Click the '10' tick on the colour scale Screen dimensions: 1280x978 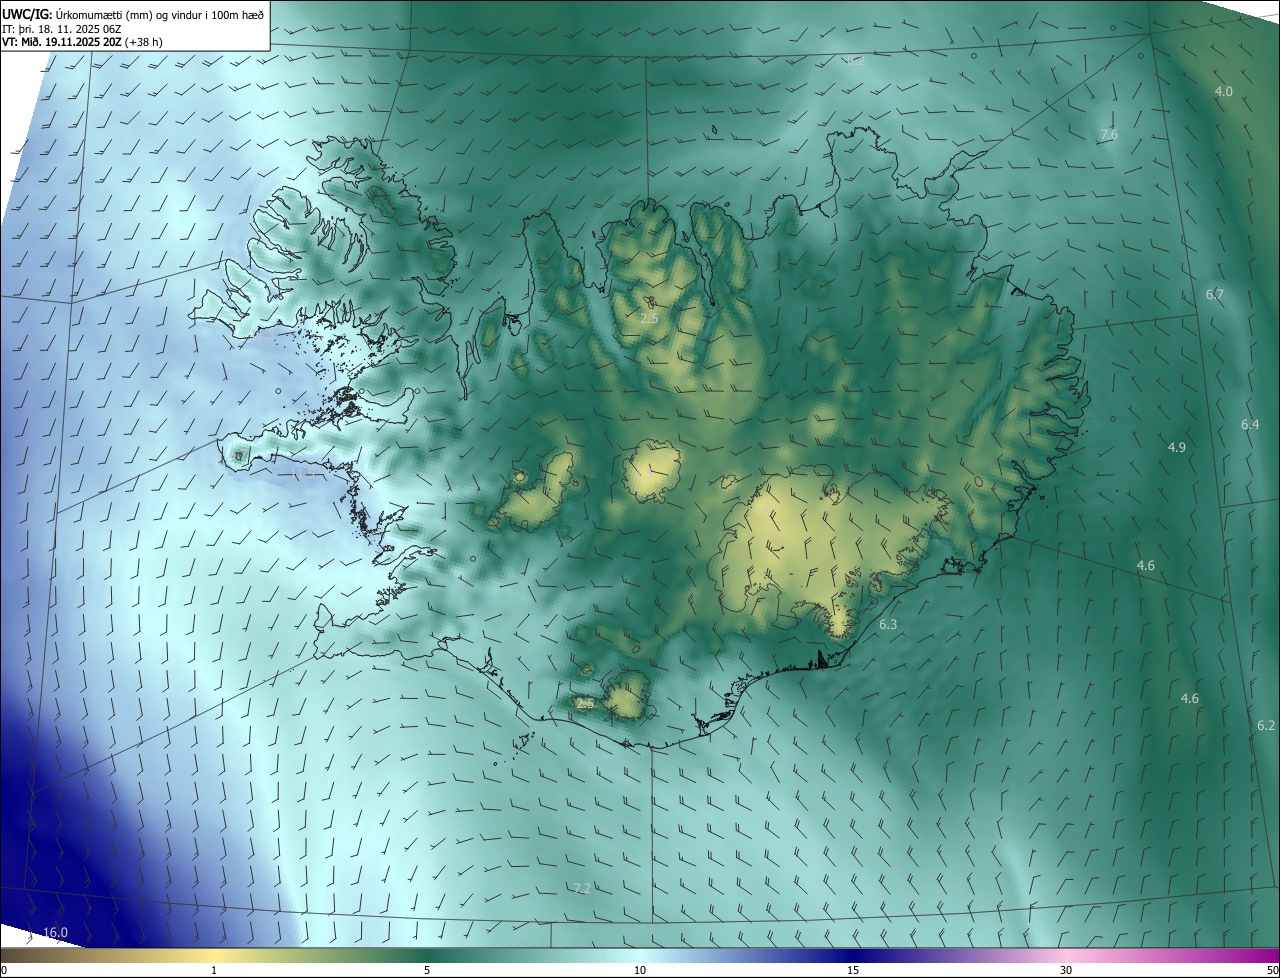point(640,970)
